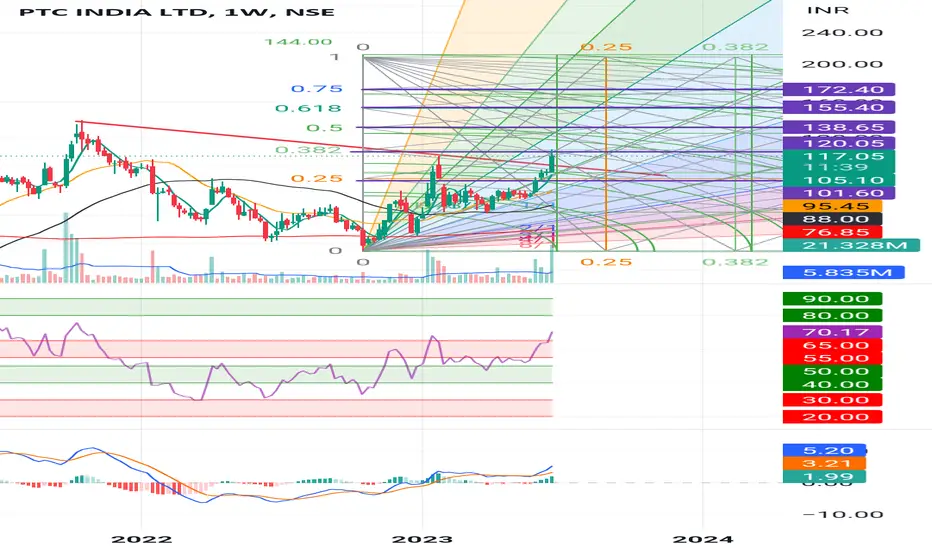Select the orange vertical 0.25 time line
This screenshot has height=550, width=932.
[606, 155]
